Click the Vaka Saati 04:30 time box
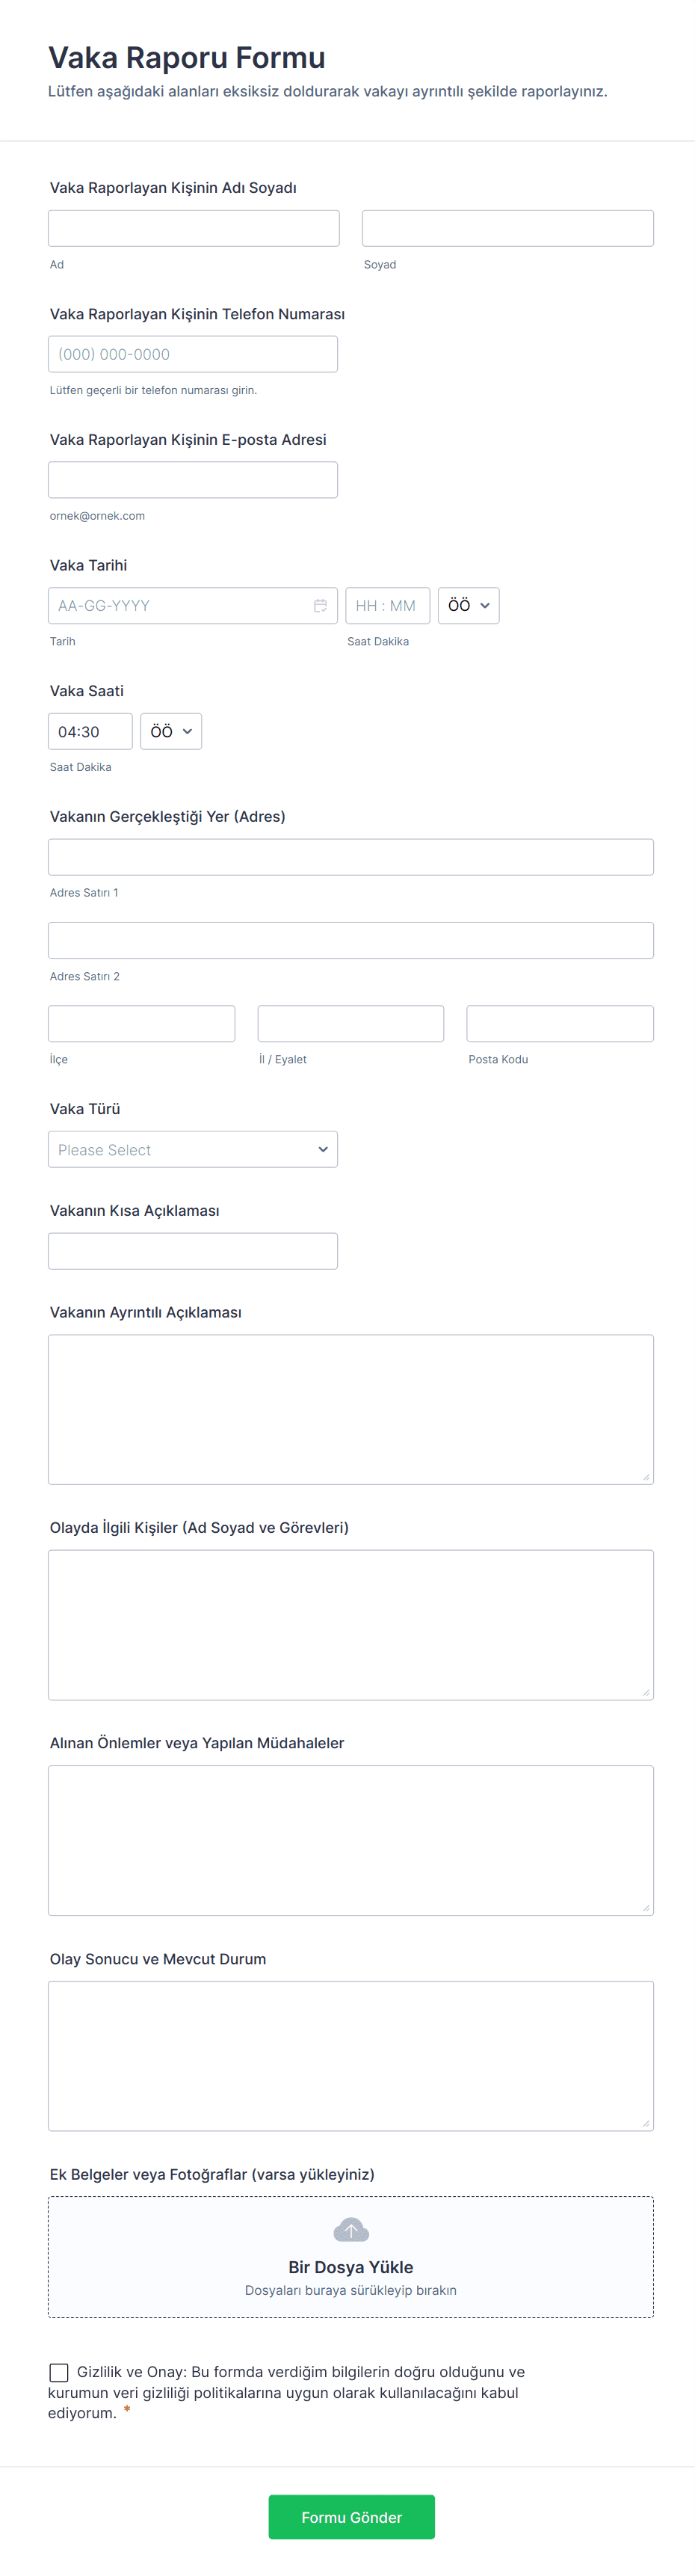Viewport: 695px width, 2576px height. [x=90, y=732]
